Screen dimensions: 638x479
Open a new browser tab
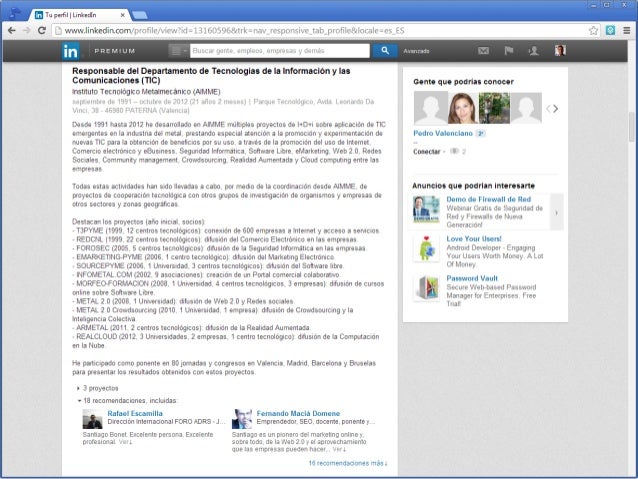(x=140, y=15)
